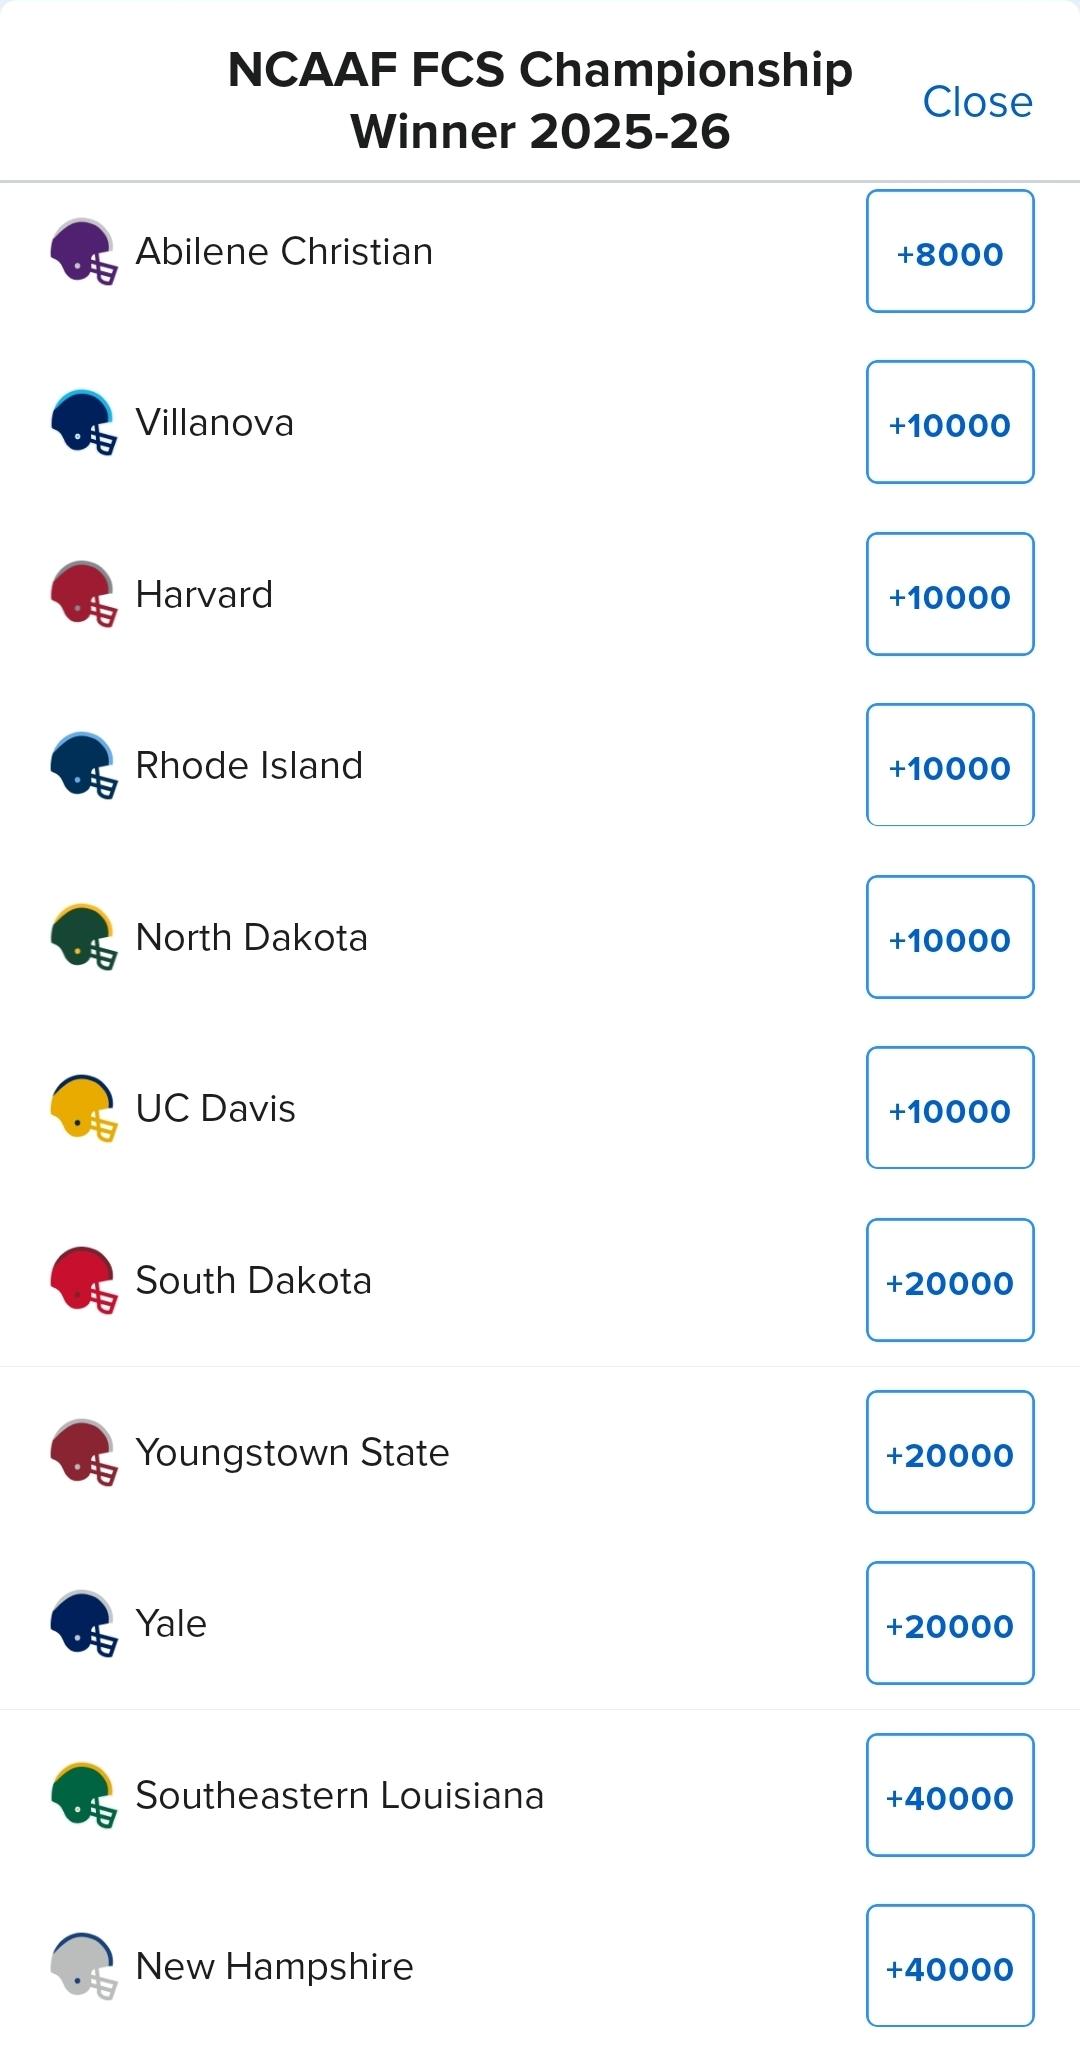Tap Southeastern Louisiana's green helmet icon

click(83, 1796)
